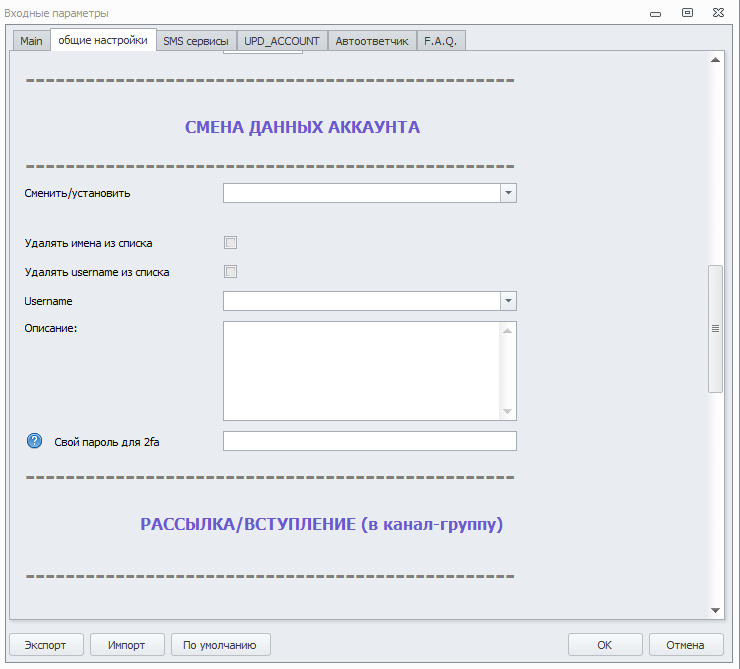Click the description box scroll-down arrow

pyautogui.click(x=507, y=411)
